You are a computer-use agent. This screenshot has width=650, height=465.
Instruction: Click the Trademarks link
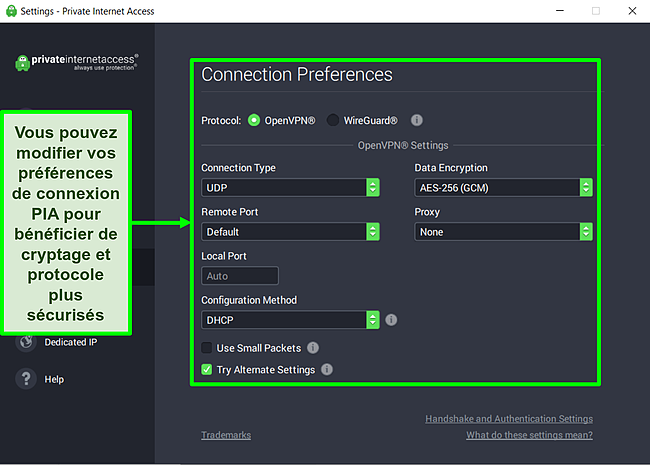pos(226,435)
